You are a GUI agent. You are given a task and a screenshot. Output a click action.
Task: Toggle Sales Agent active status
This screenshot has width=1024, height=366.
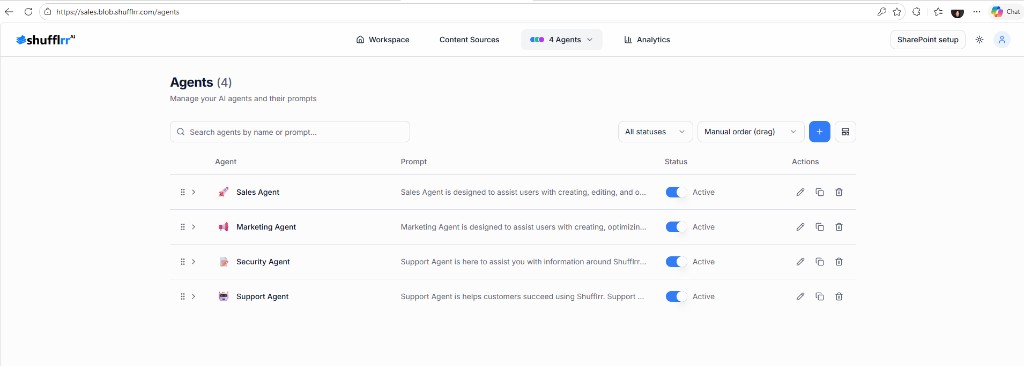click(x=676, y=192)
